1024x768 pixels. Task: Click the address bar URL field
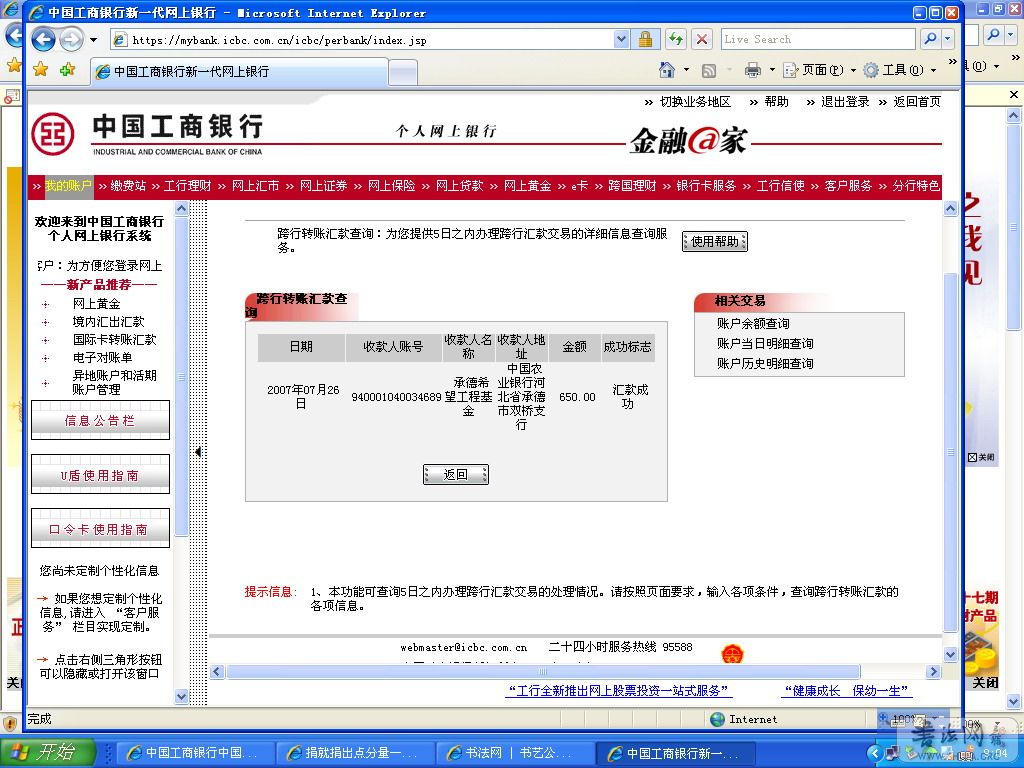362,40
